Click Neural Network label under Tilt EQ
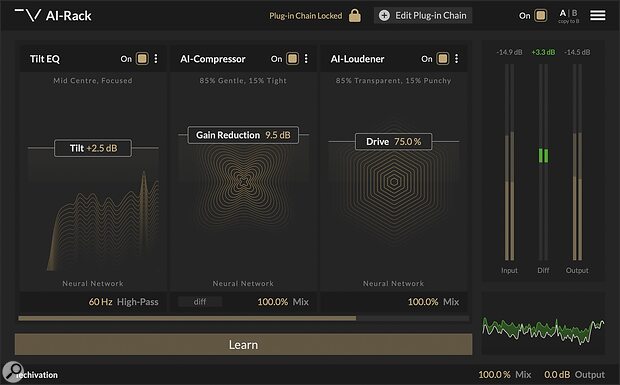Screen dimensions: 620x385 (93, 283)
